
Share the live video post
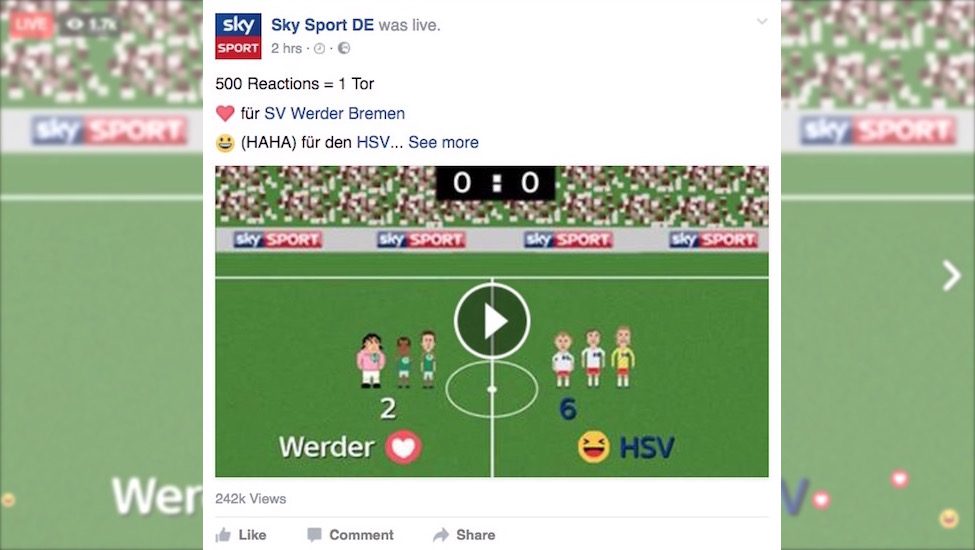(x=464, y=534)
